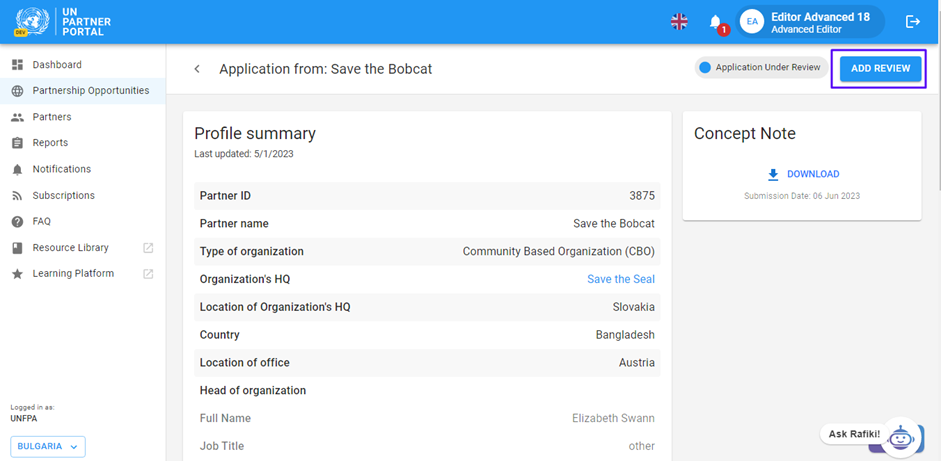Click the Head of organization label
The width and height of the screenshot is (941, 461).
click(x=253, y=391)
